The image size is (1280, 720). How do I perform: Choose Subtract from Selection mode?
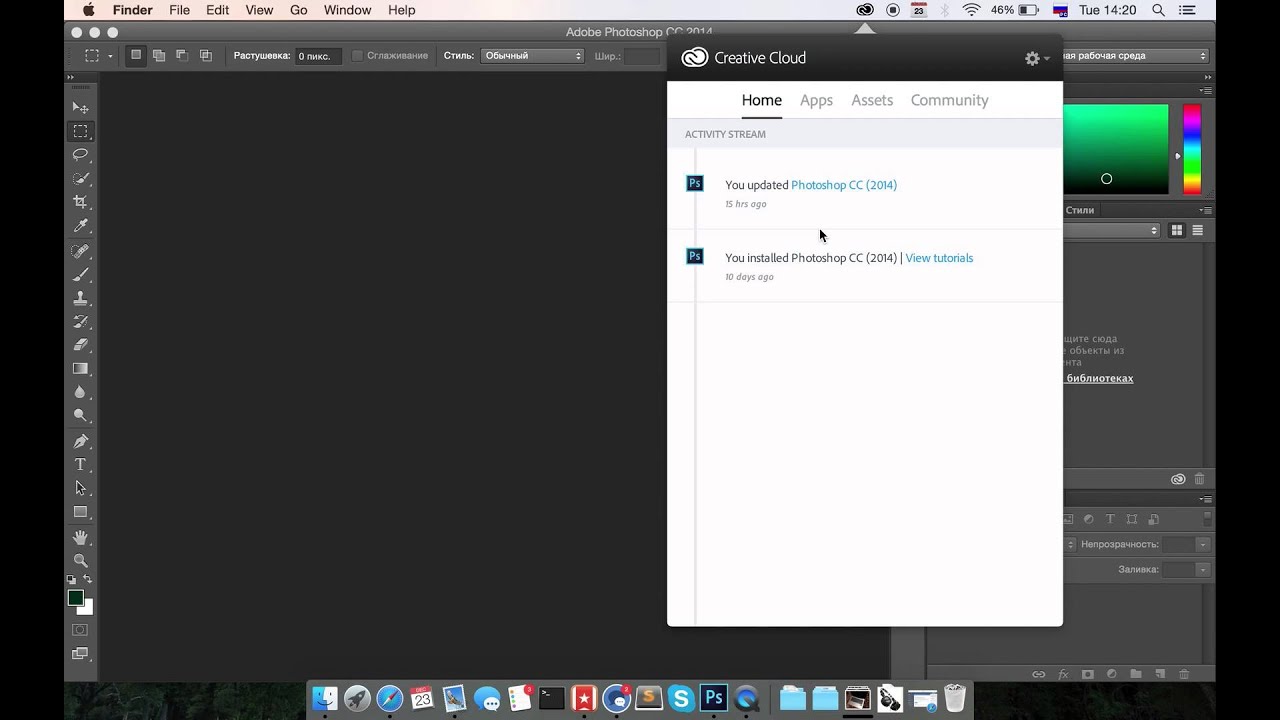point(182,56)
